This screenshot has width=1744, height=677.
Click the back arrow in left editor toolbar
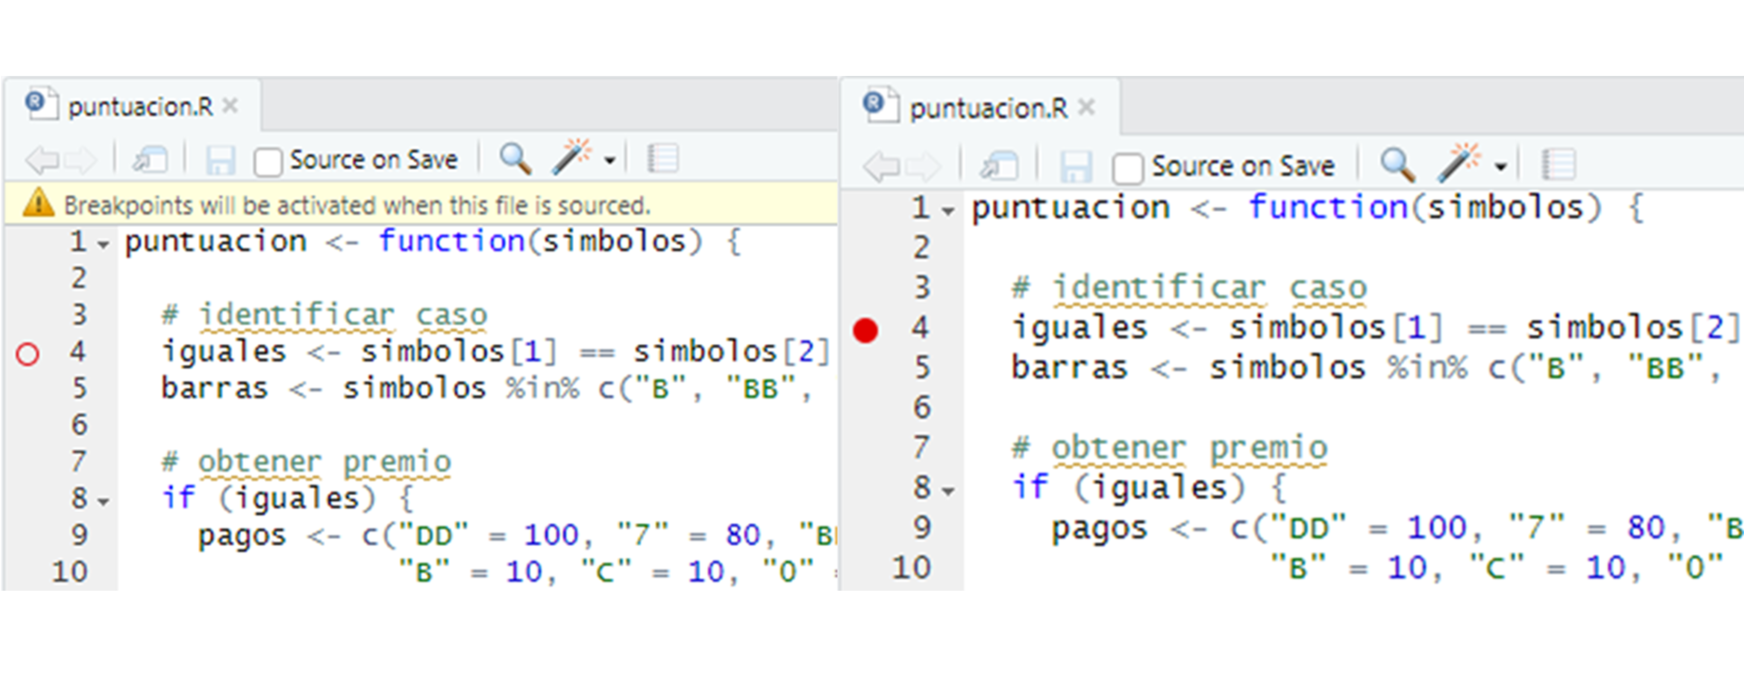tap(41, 159)
